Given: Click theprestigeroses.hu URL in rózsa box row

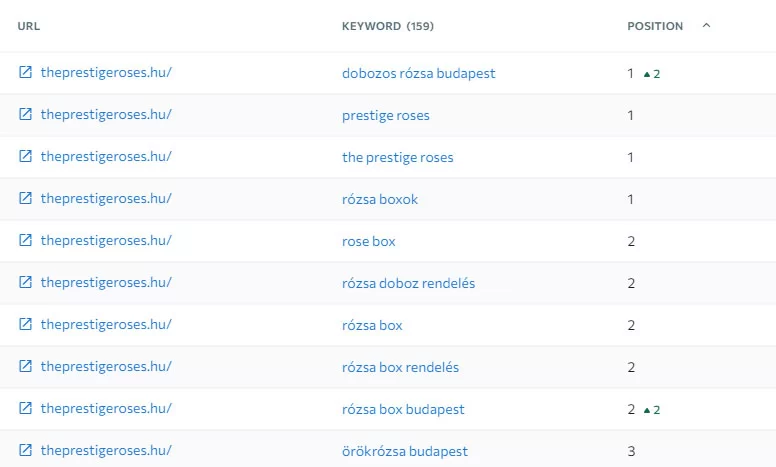Looking at the screenshot, I should pyautogui.click(x=106, y=324).
